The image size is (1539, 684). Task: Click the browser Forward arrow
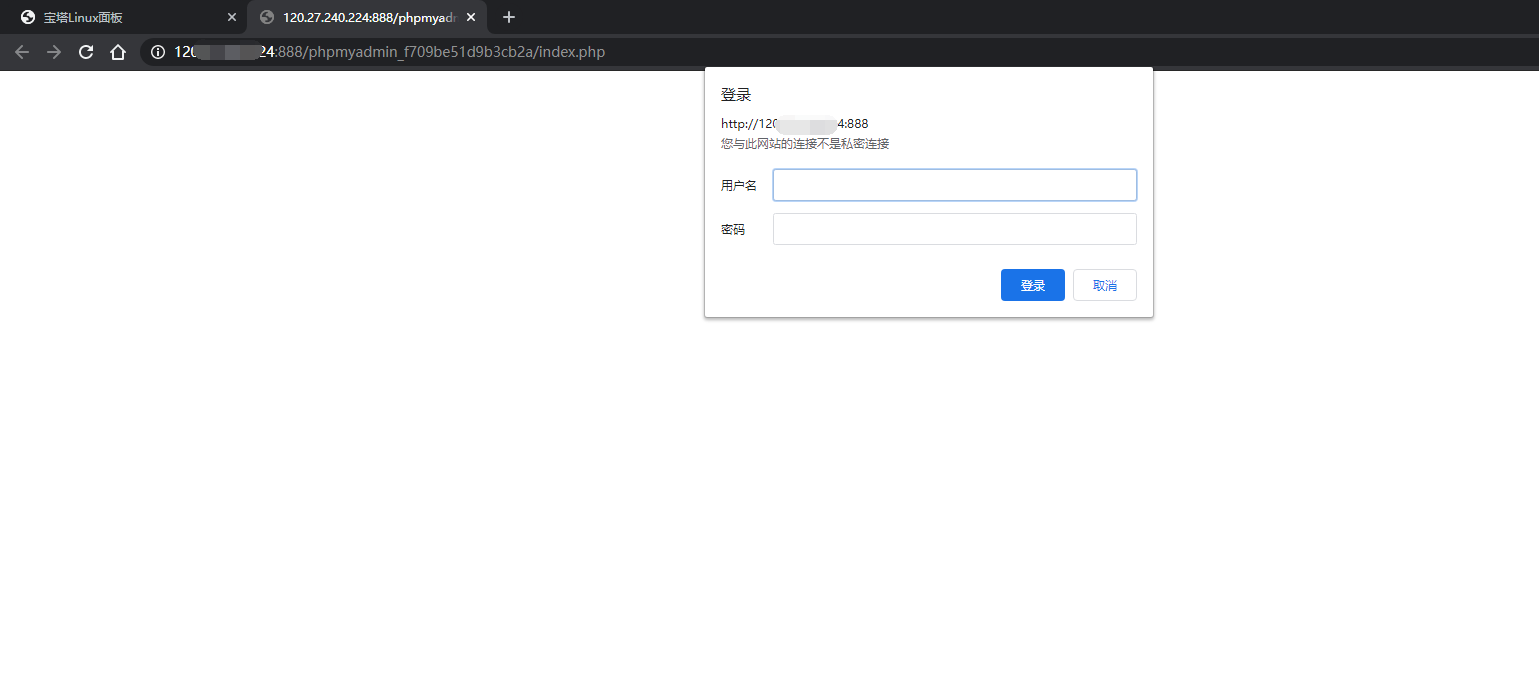click(54, 52)
